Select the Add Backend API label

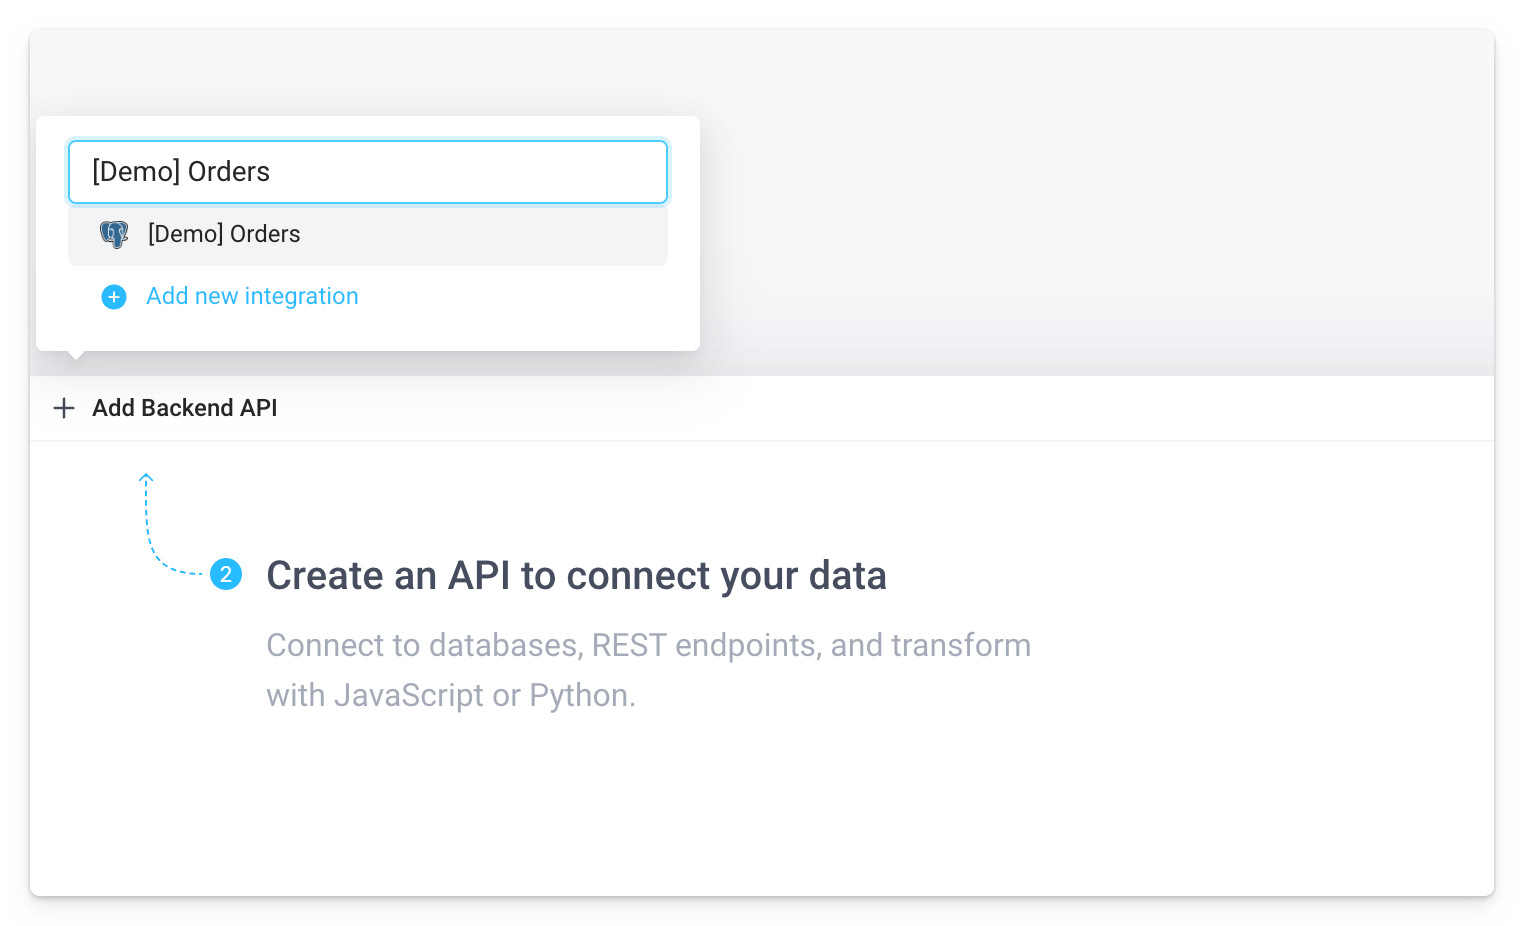point(184,408)
